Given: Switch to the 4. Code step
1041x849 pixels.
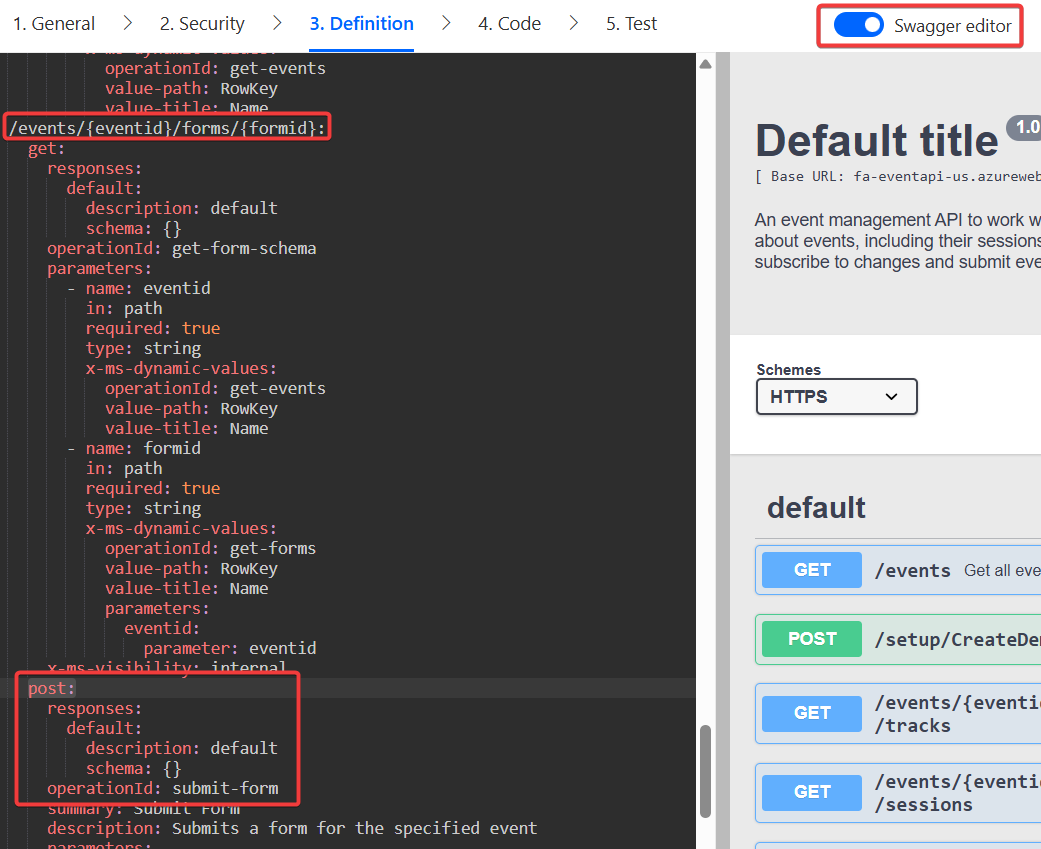Looking at the screenshot, I should [x=509, y=23].
